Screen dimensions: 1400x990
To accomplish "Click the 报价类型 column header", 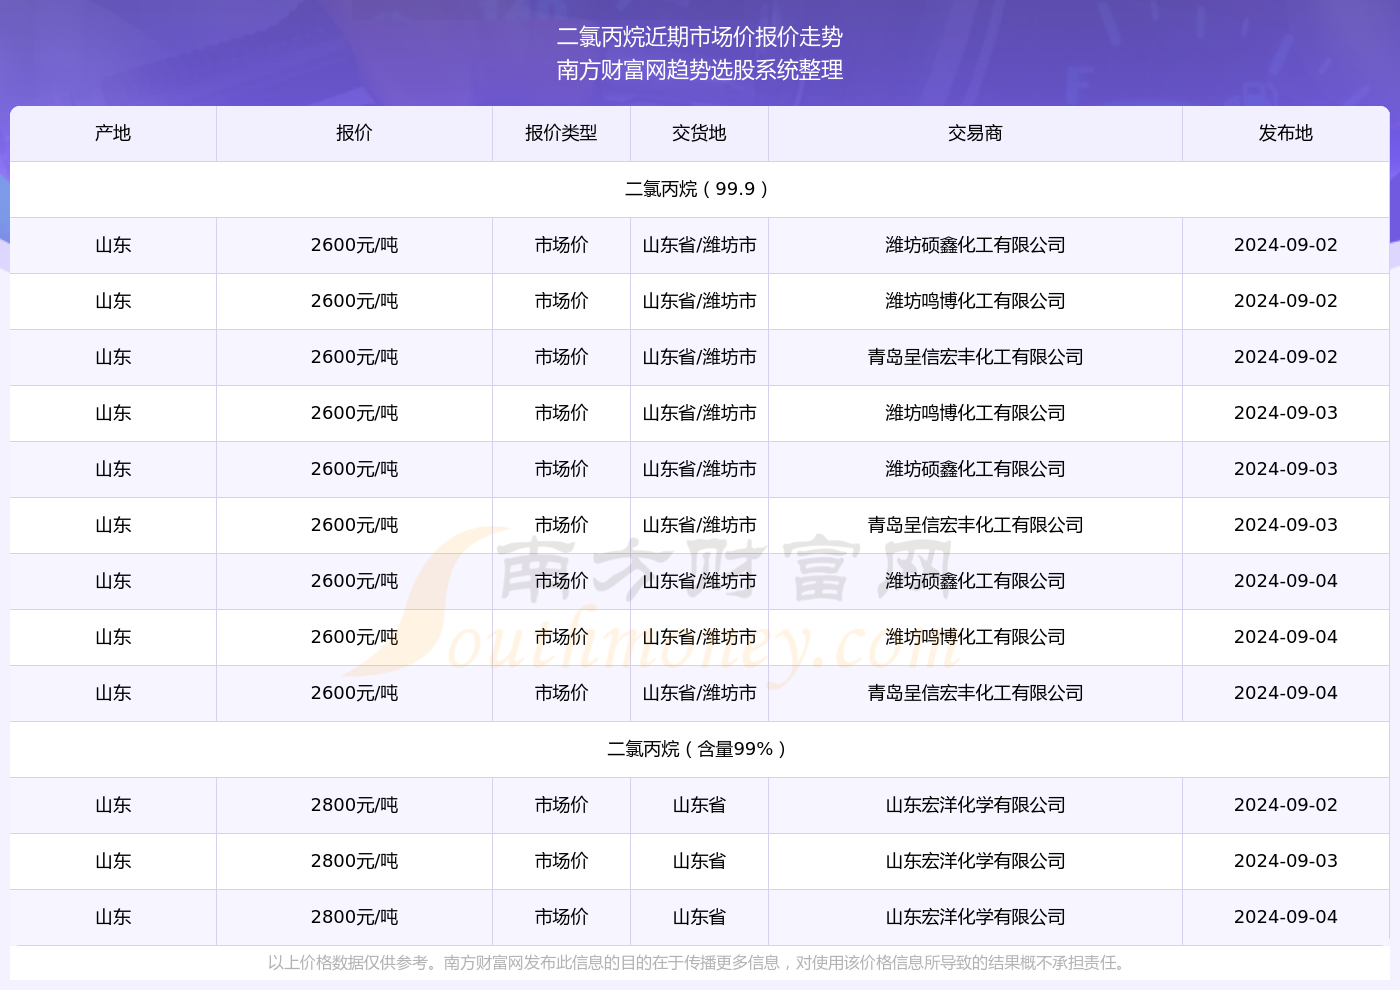I will click(x=561, y=133).
